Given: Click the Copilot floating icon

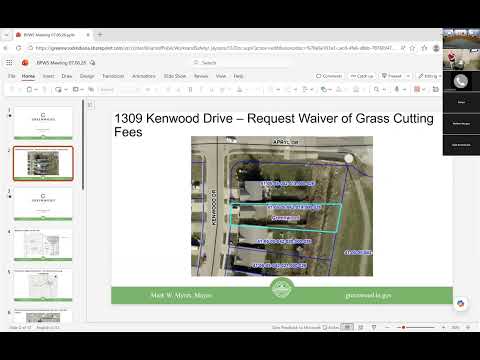Looking at the screenshot, I should tap(461, 304).
